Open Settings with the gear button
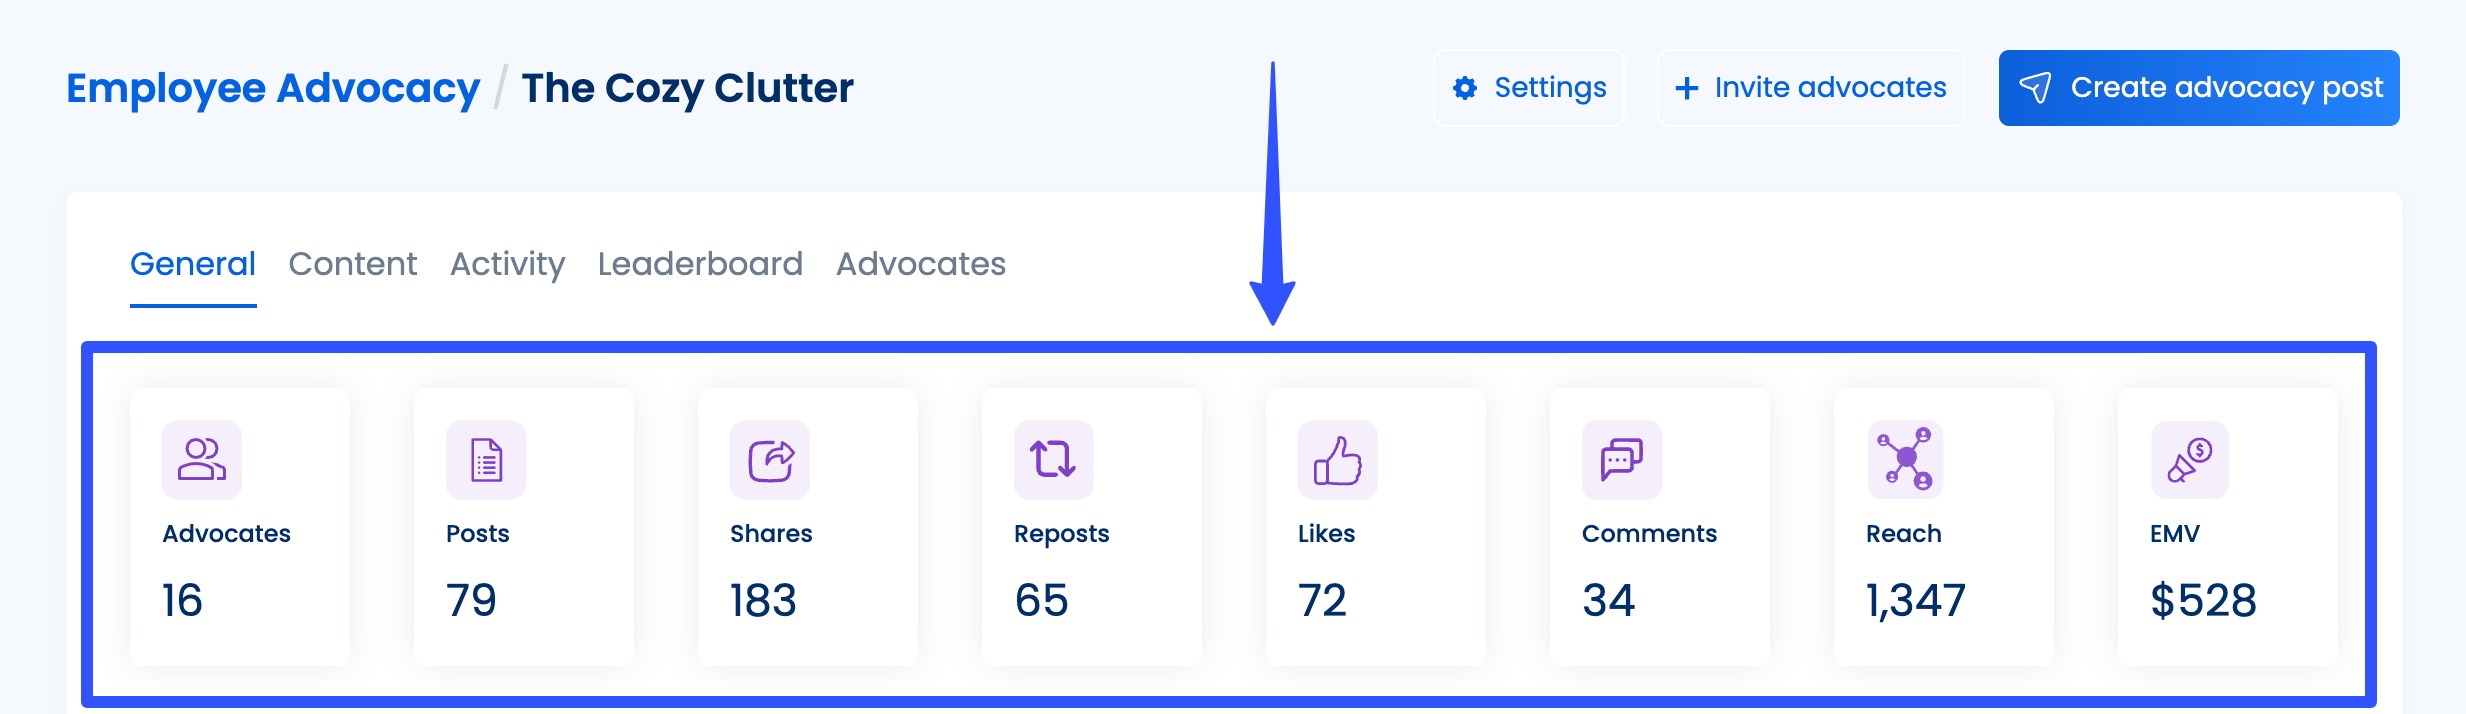The height and width of the screenshot is (714, 2466). (x=1528, y=88)
